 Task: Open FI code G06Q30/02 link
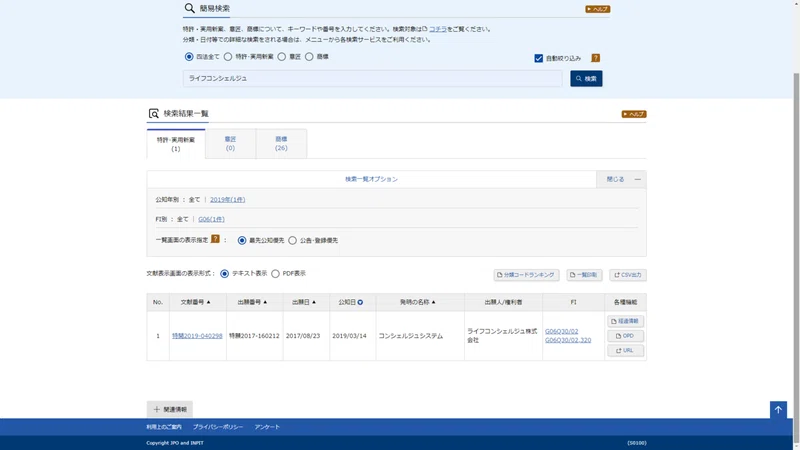point(561,332)
